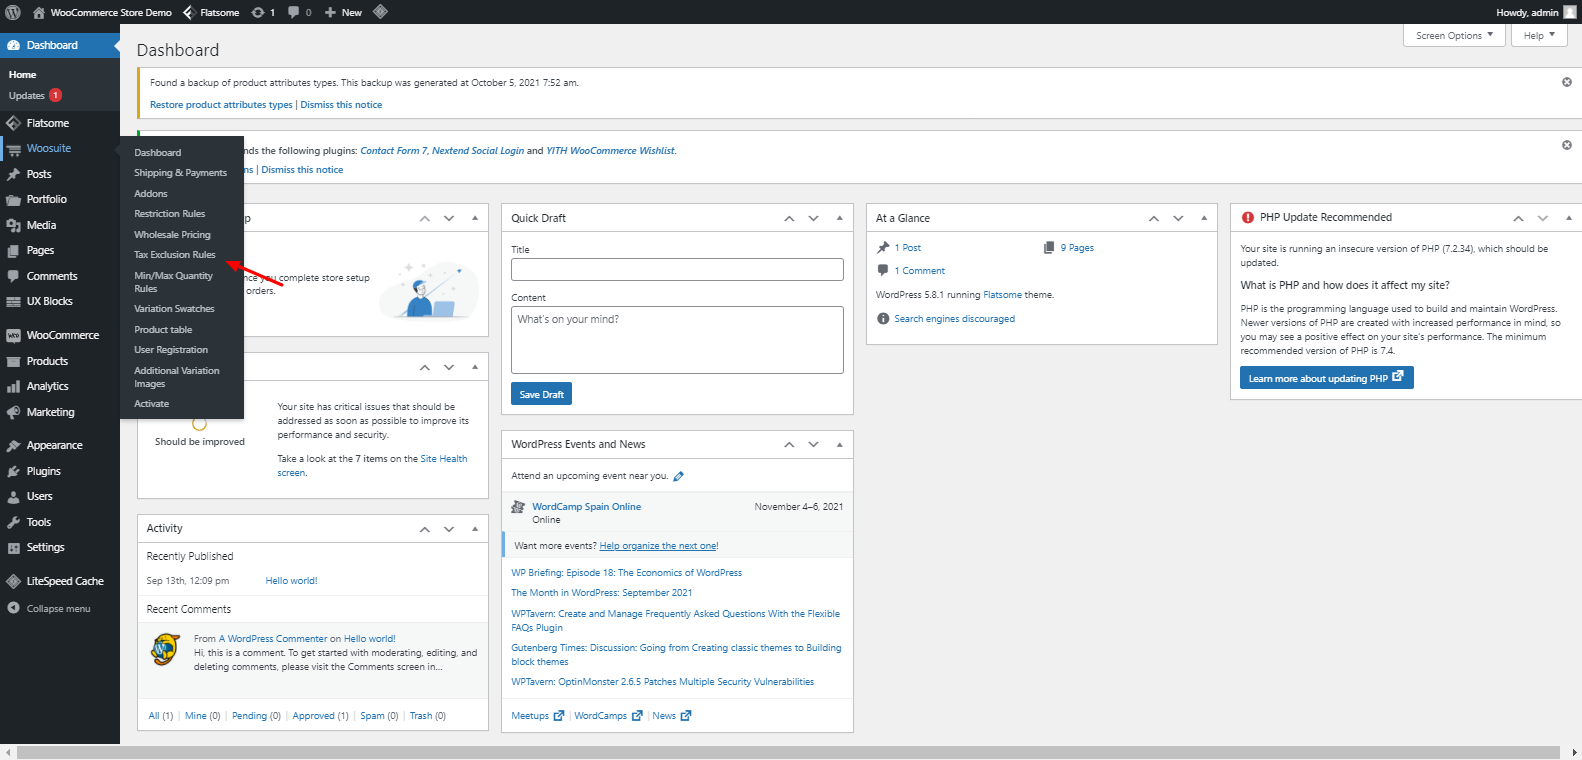The height and width of the screenshot is (760, 1582).
Task: Move At a Glance widget down
Action: (1178, 218)
